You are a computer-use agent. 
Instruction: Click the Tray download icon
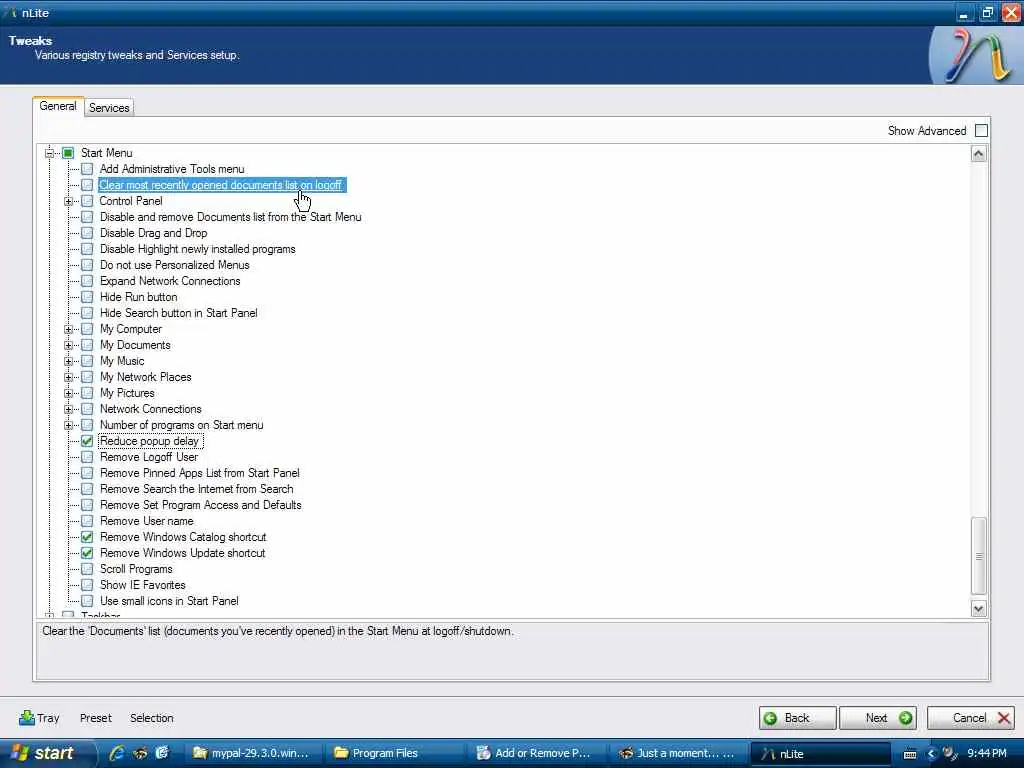click(27, 718)
